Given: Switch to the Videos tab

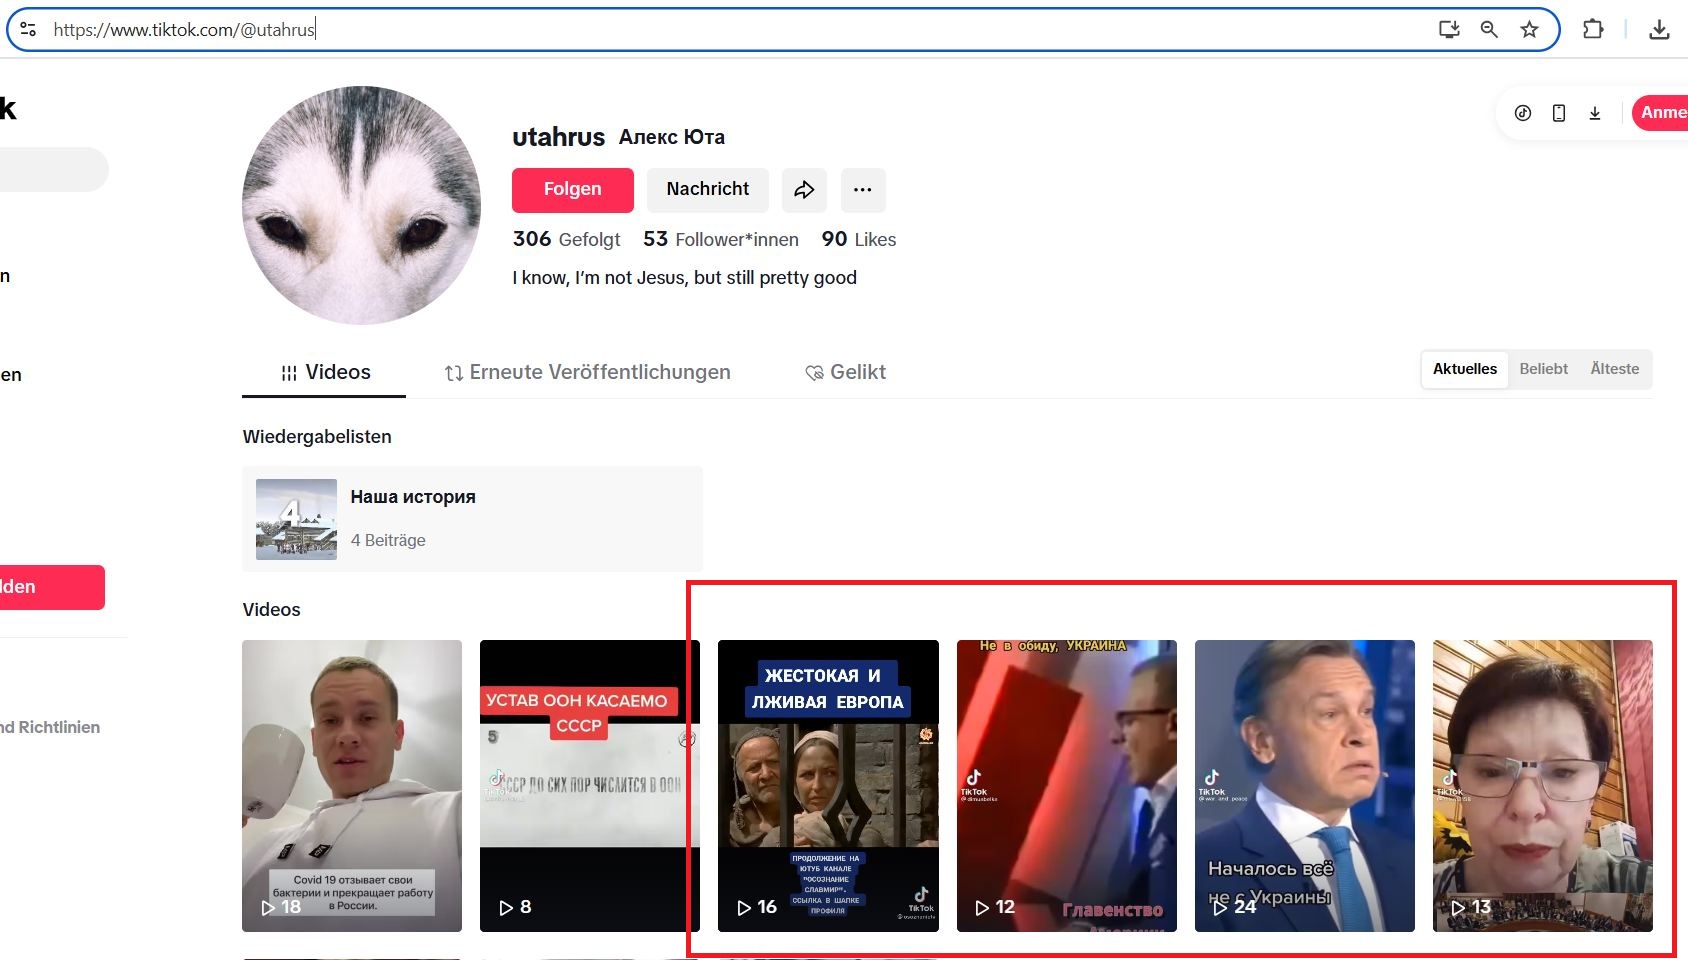Looking at the screenshot, I should [x=324, y=373].
